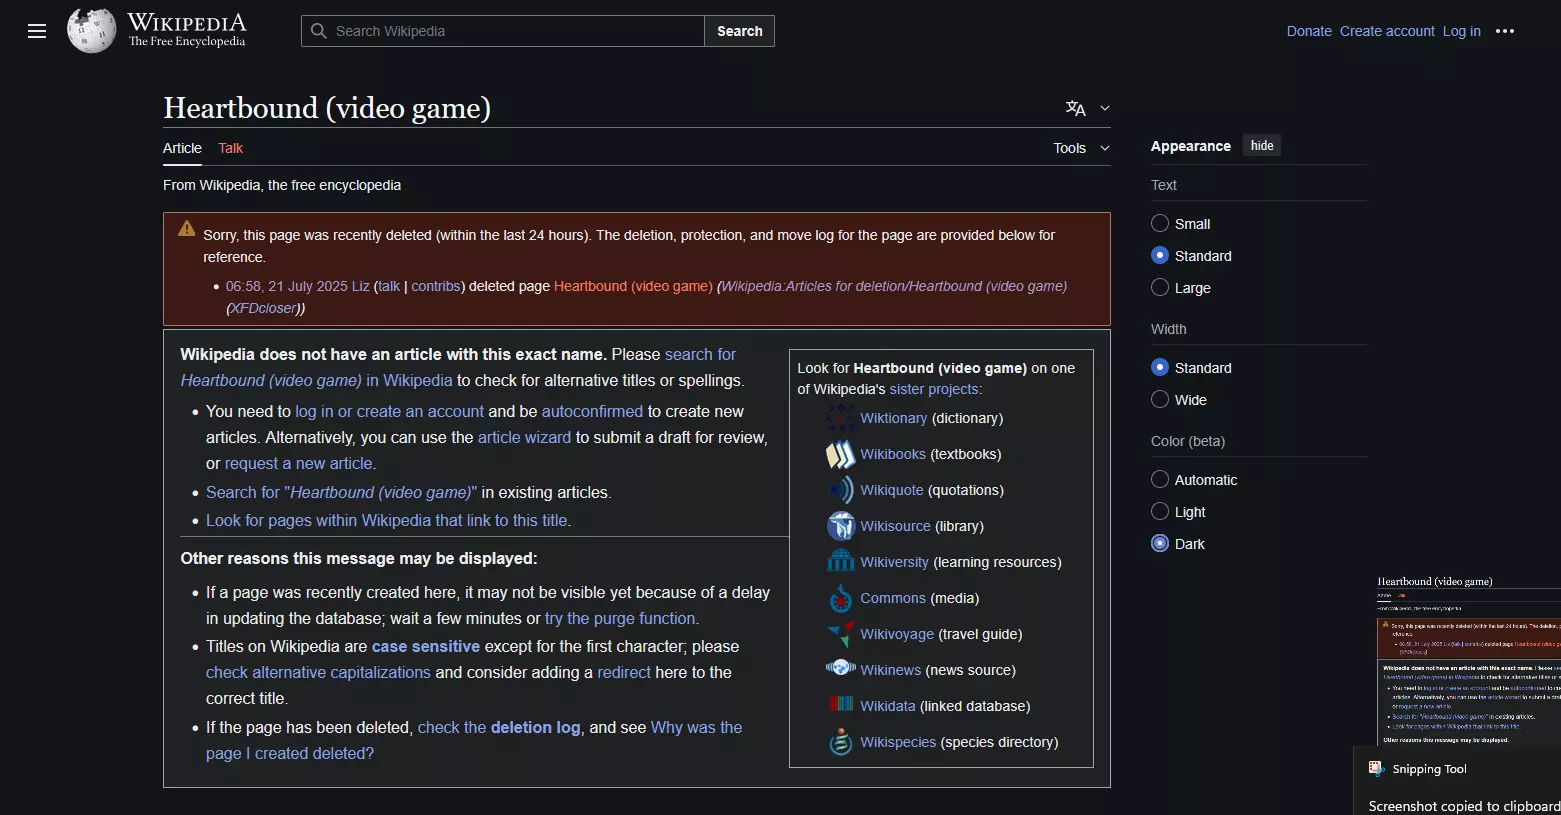Click try the purge function link
The height and width of the screenshot is (815, 1561).
(x=620, y=618)
